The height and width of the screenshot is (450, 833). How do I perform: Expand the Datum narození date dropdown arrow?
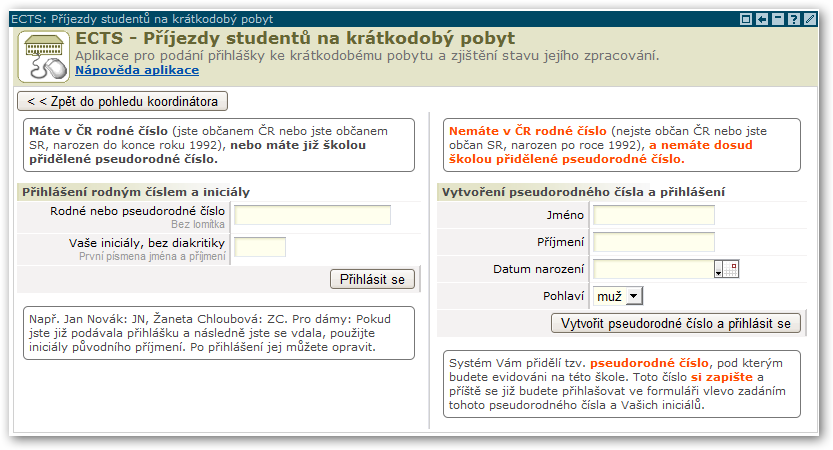tap(718, 269)
